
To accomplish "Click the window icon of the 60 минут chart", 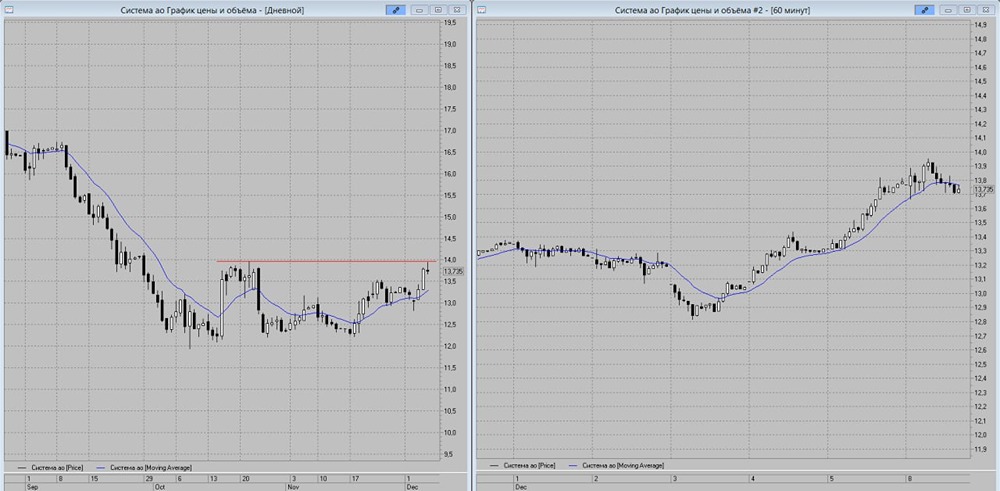I will click(x=482, y=10).
